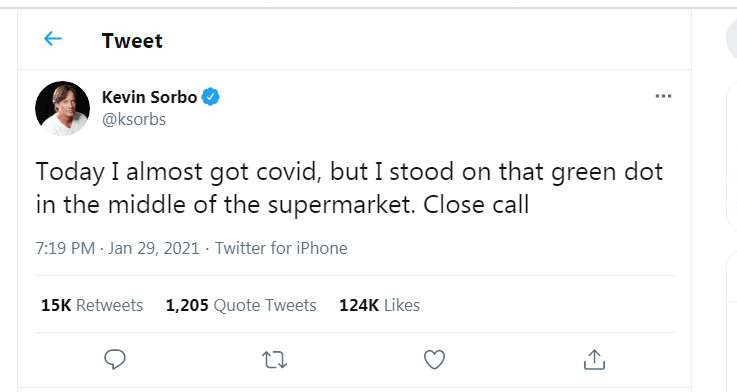Image resolution: width=737 pixels, height=392 pixels.
Task: Open the Twitter for iPhone source link
Action: point(281,248)
